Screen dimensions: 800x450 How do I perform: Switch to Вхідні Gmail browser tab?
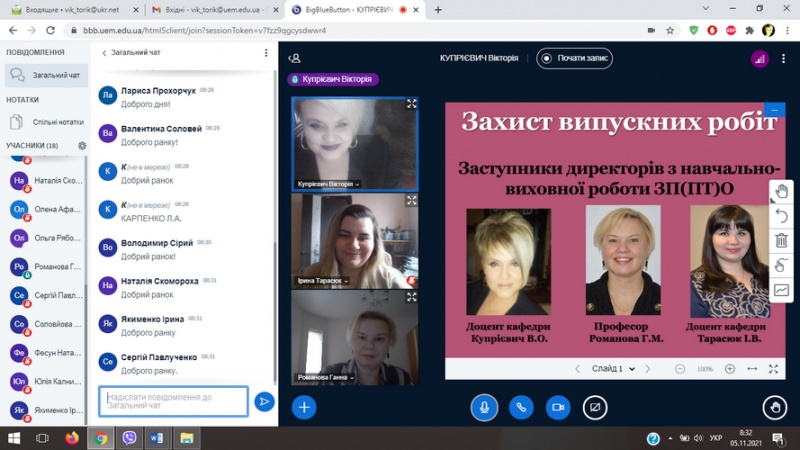[x=214, y=10]
